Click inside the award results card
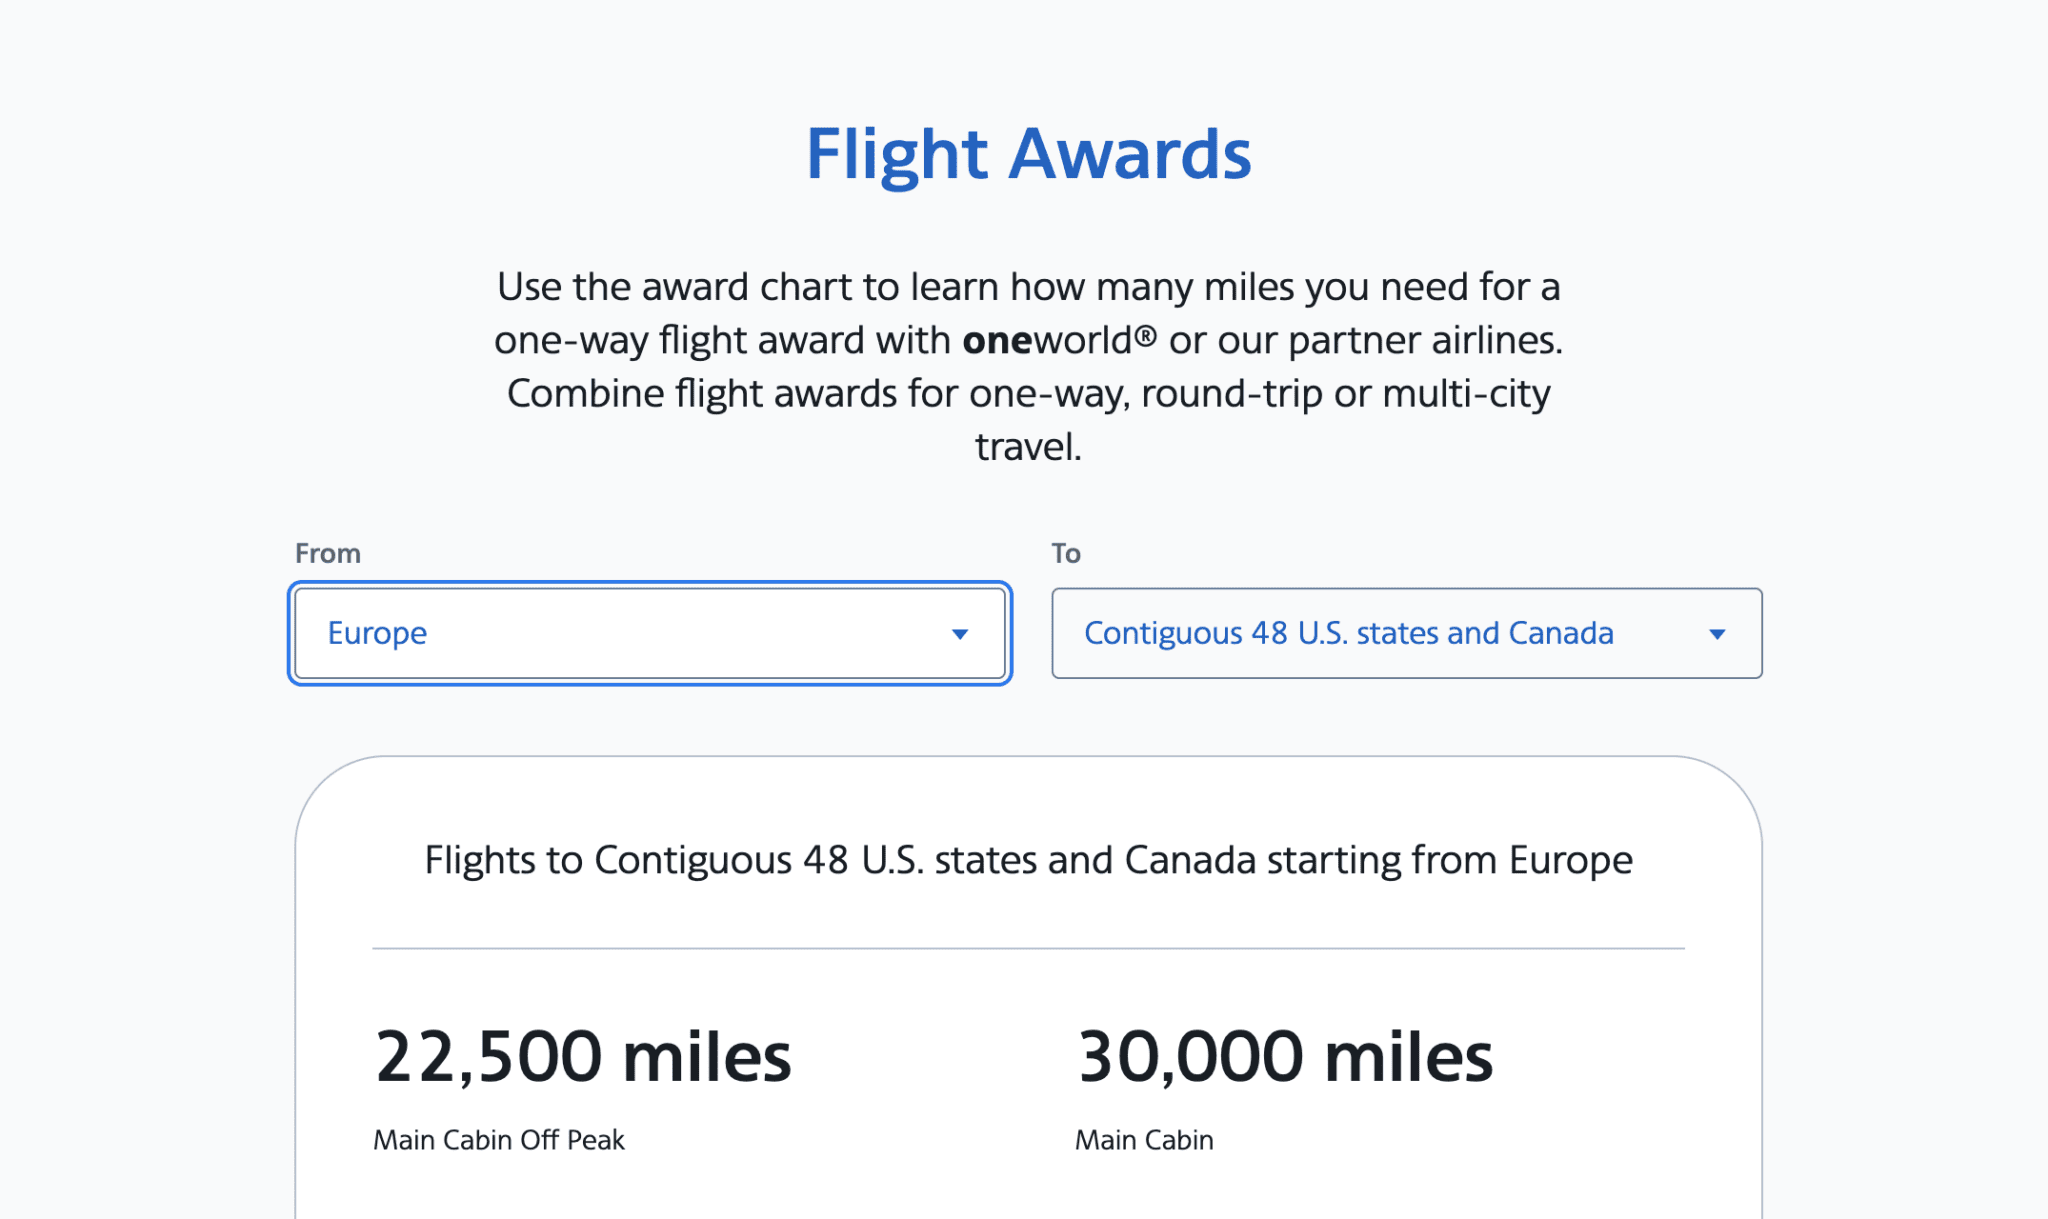The width and height of the screenshot is (2048, 1219). 1027,990
